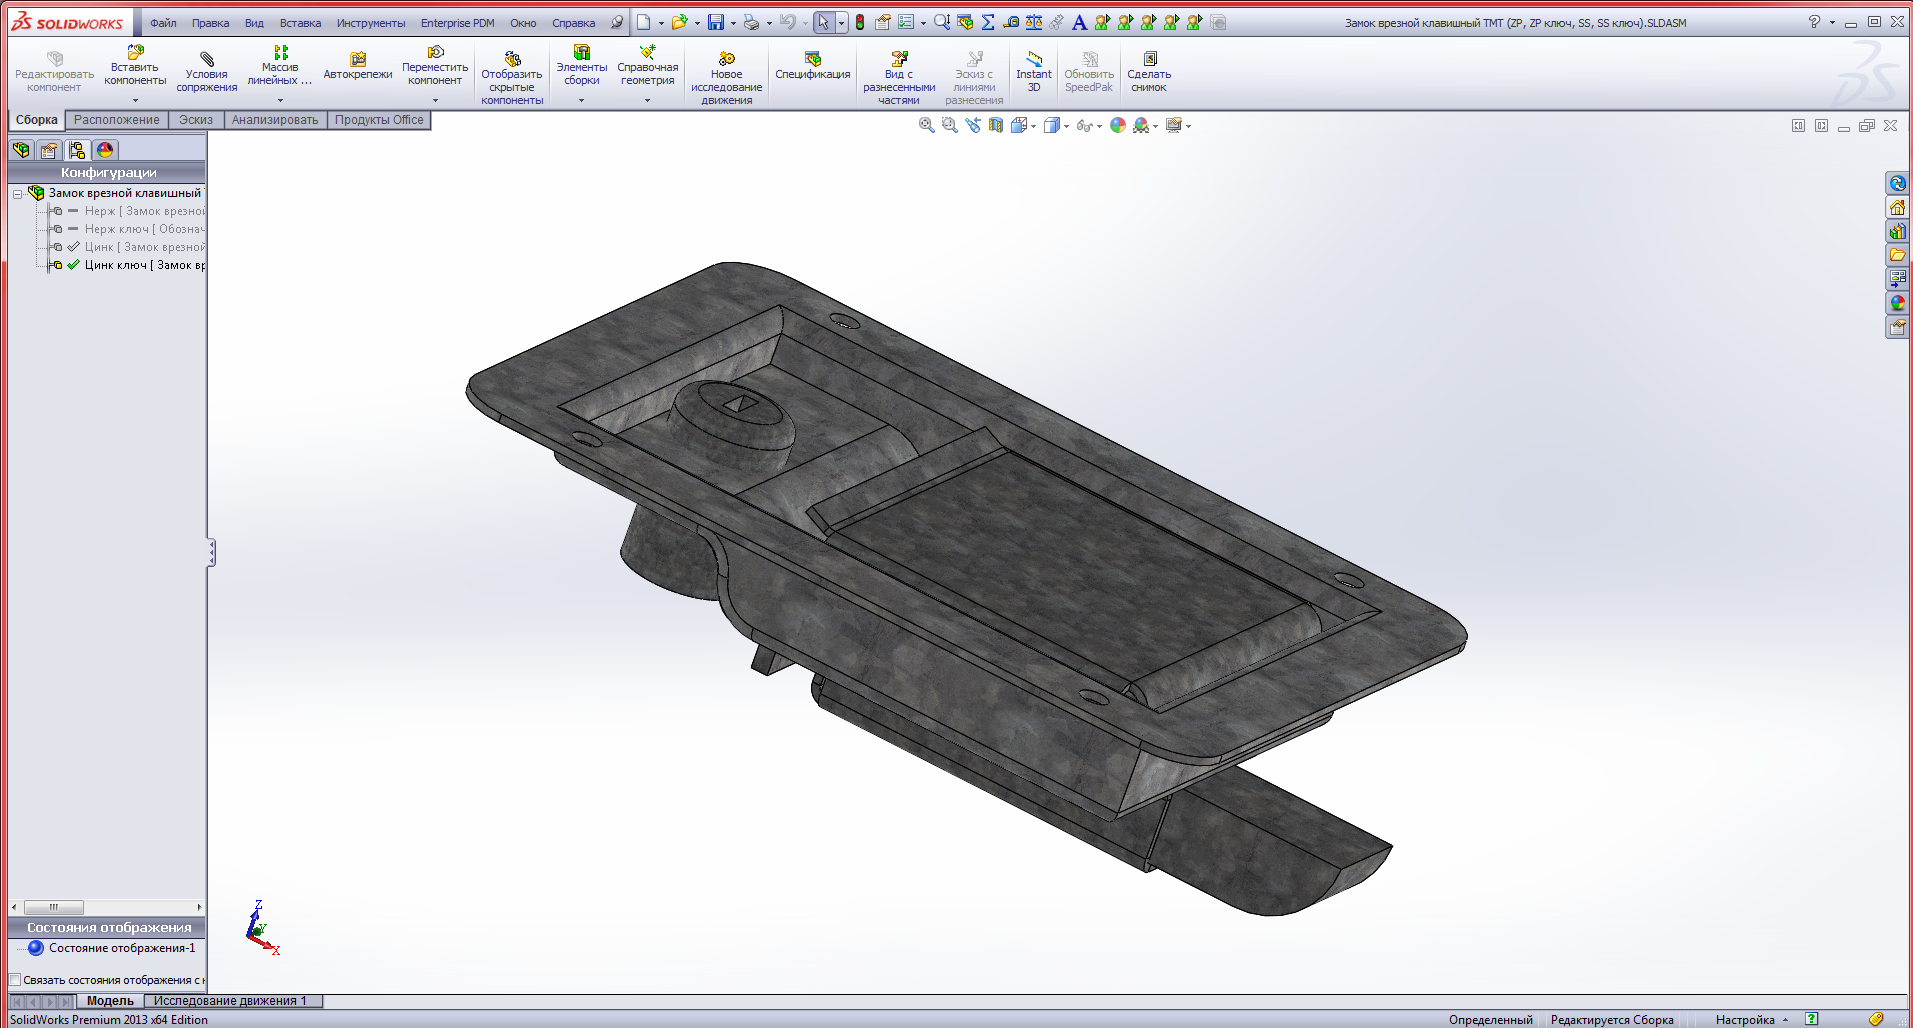Click Сделать снимок snapshot icon
1913x1028 pixels.
coord(1149,72)
